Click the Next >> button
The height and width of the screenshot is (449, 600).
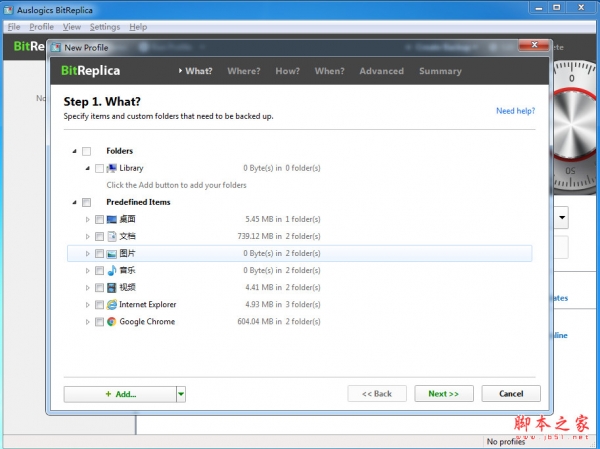(444, 393)
